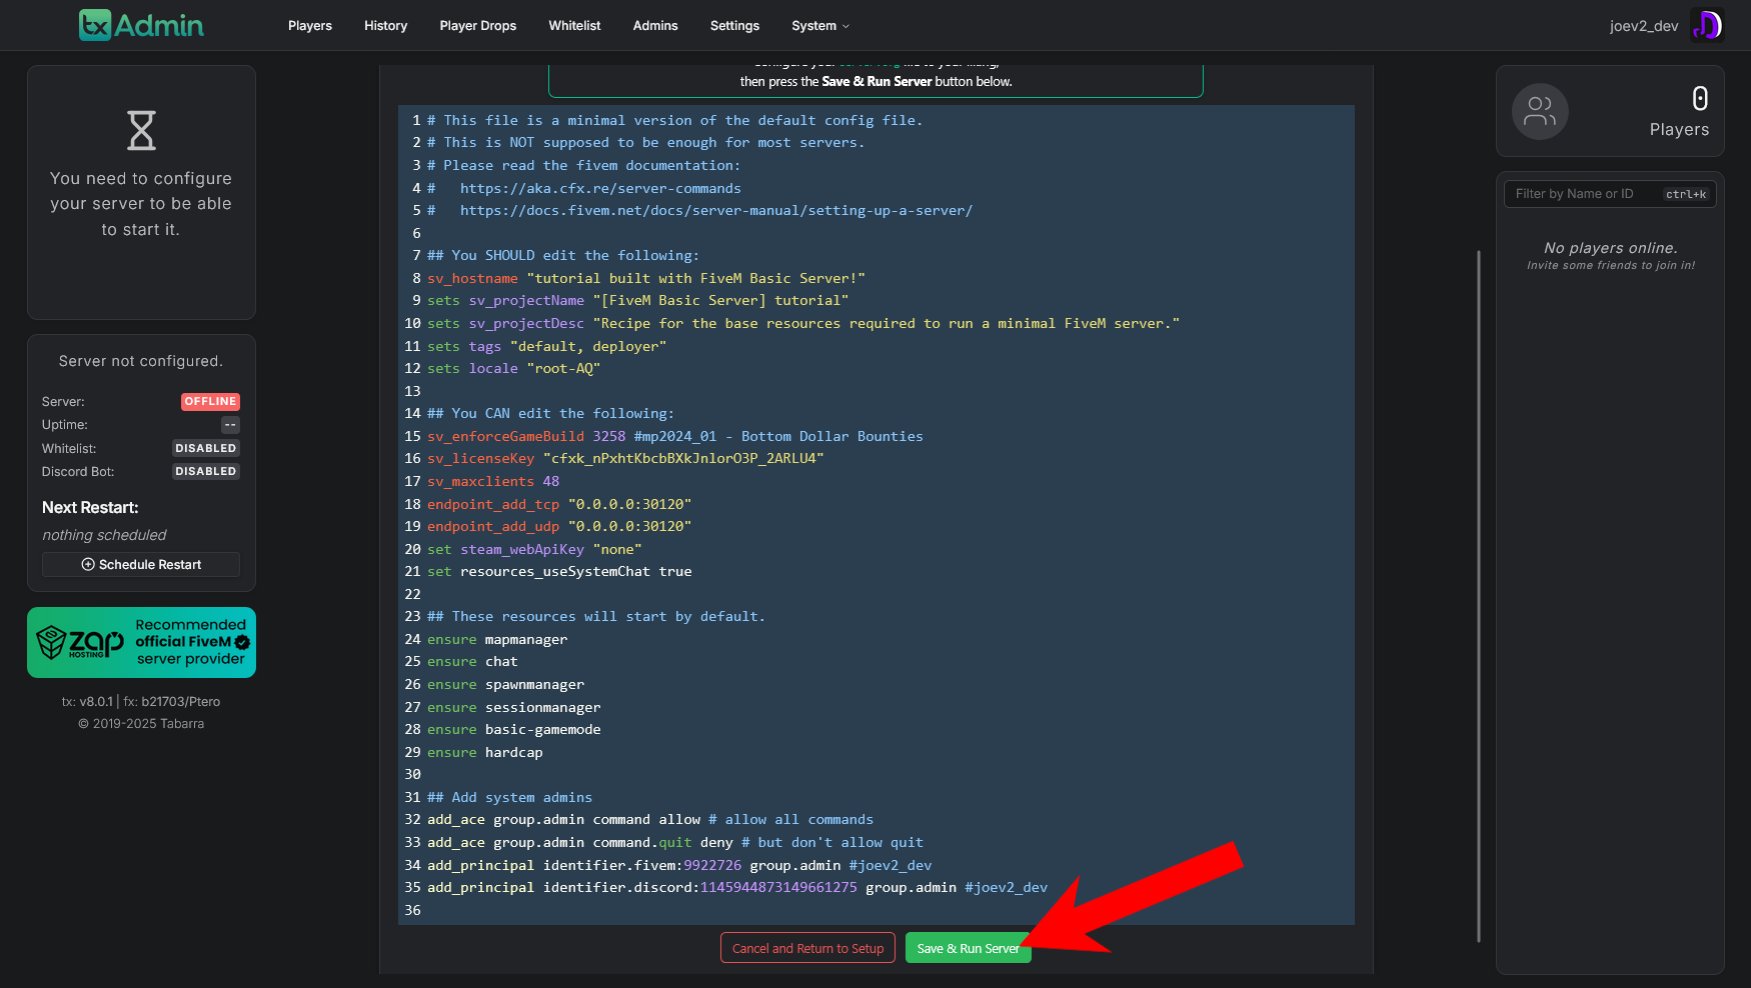The width and height of the screenshot is (1751, 988).
Task: Click Save & Run Server button
Action: (x=967, y=948)
